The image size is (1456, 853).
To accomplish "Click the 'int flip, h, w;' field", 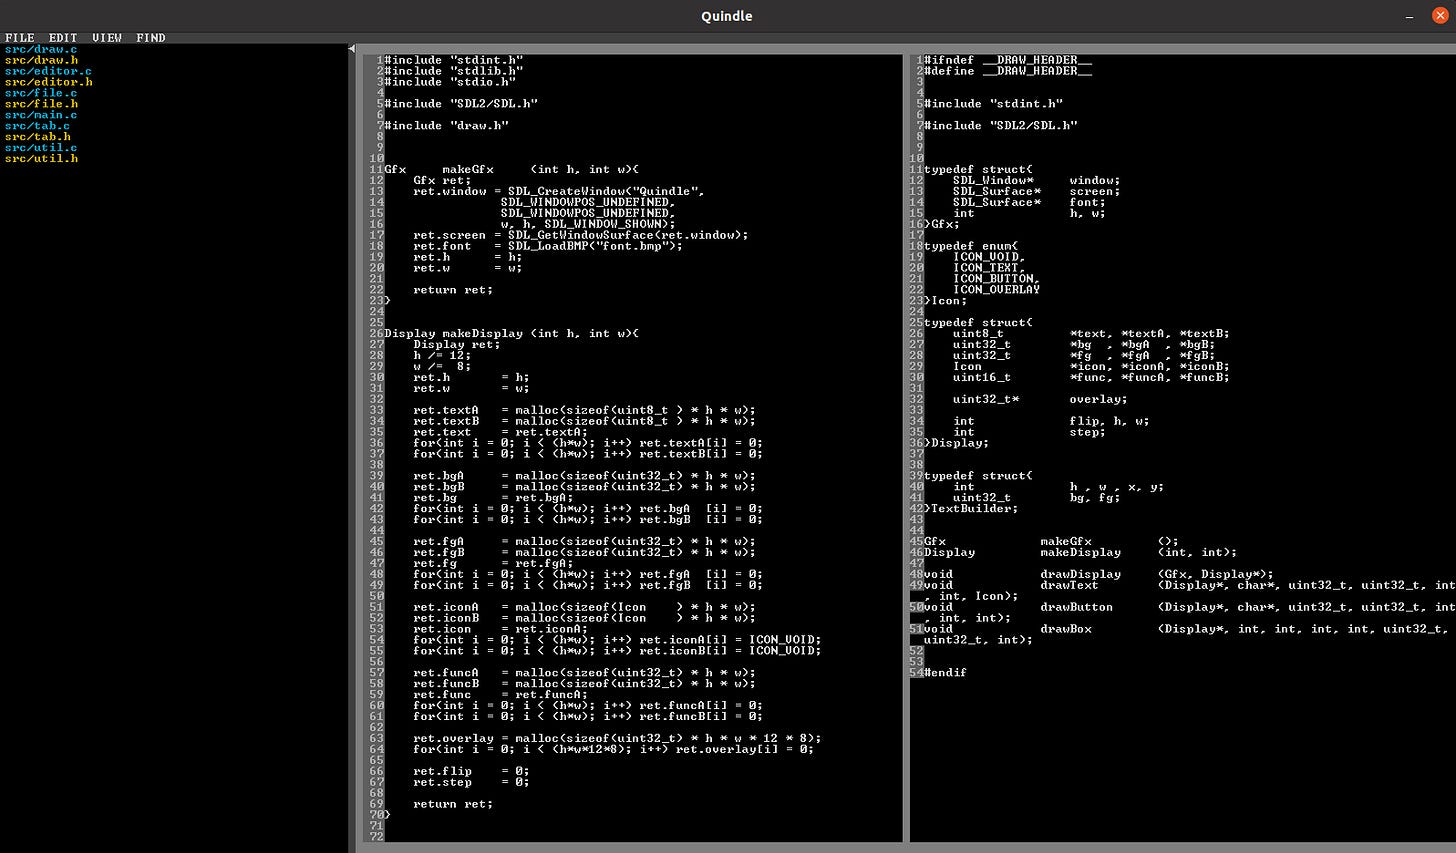I will [x=1052, y=422].
